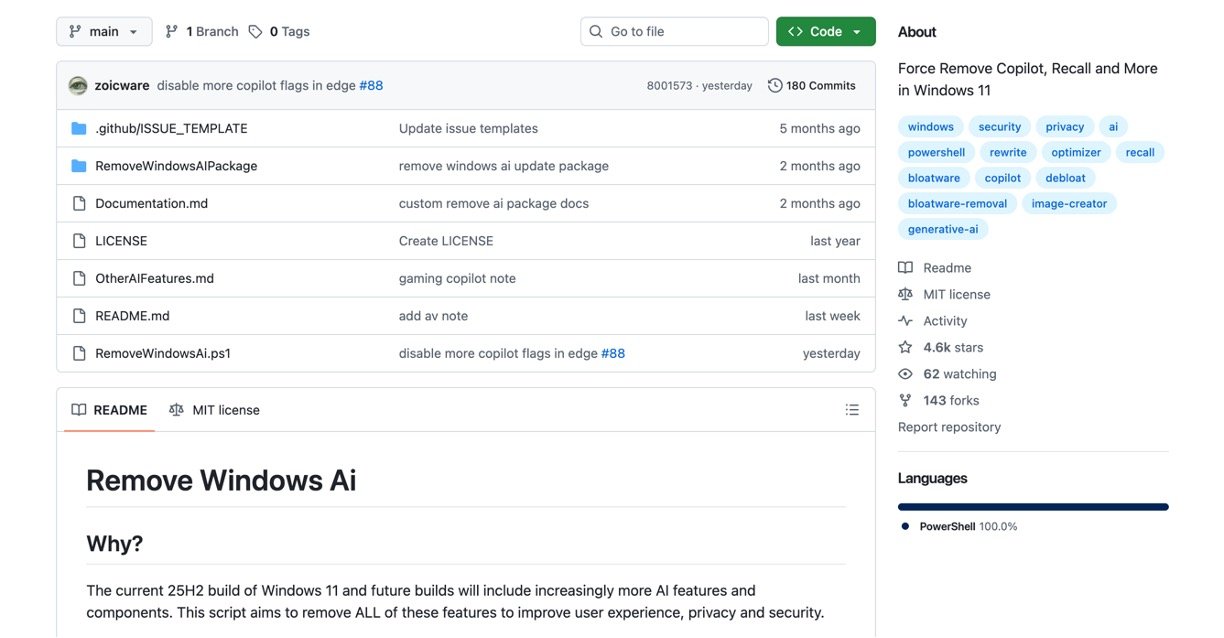This screenshot has height=638, width=1224.
Task: Click the file icon for LICENSE
Action: (79, 241)
